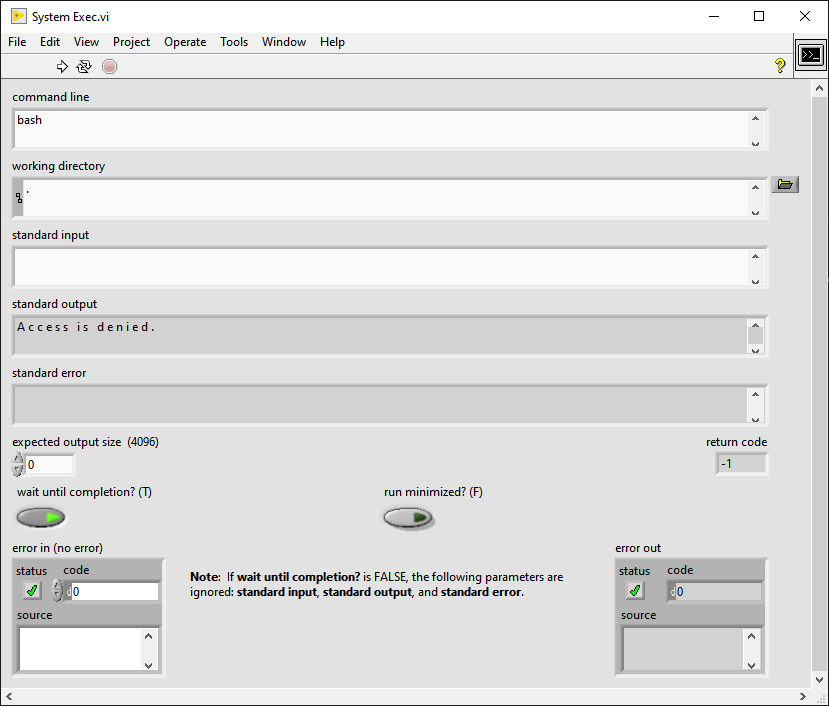The width and height of the screenshot is (829, 706).
Task: Click the standard input scroll down arrow
Action: 756,281
